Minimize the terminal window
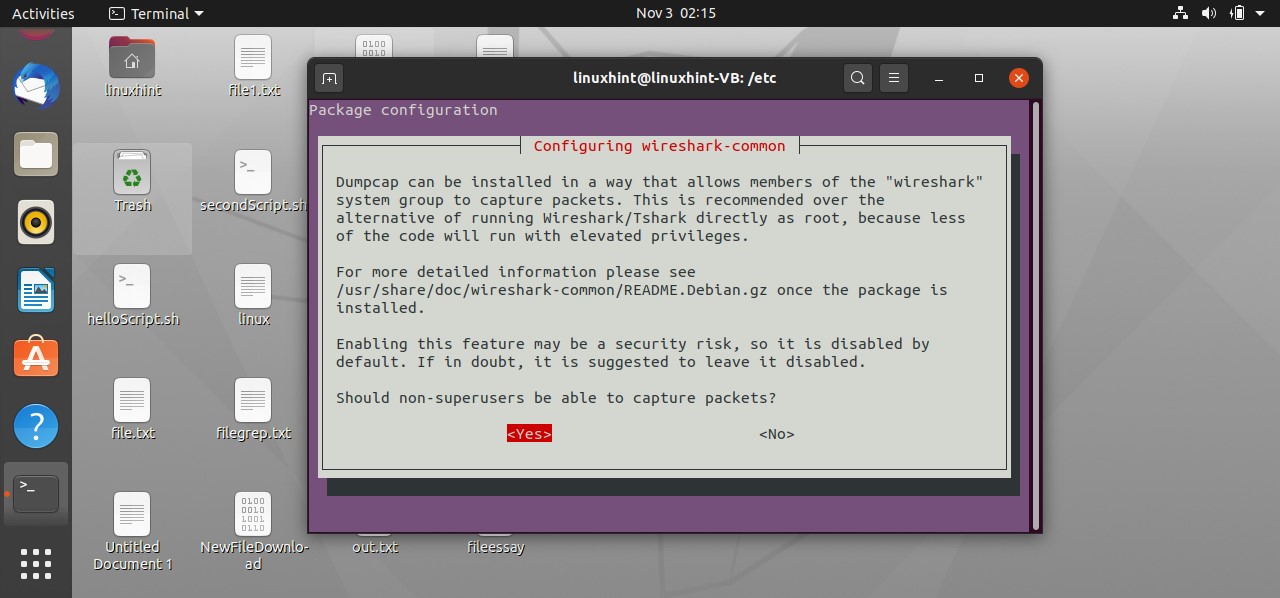 coord(939,78)
